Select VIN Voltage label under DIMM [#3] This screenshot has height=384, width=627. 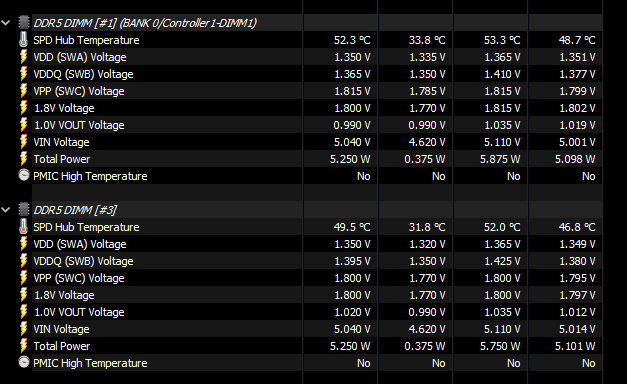pos(61,329)
